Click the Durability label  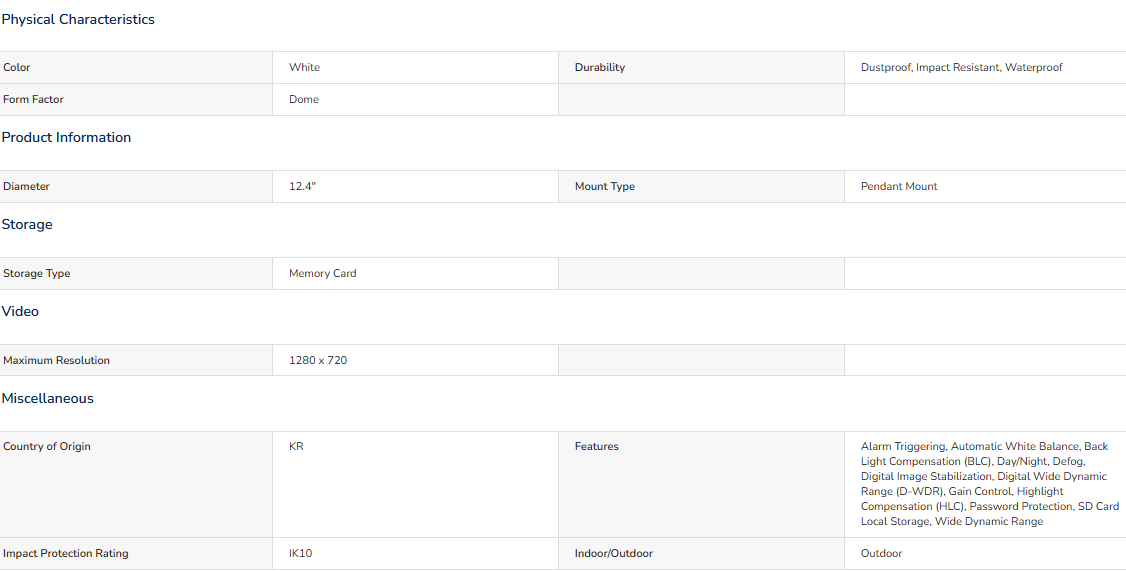tap(600, 68)
